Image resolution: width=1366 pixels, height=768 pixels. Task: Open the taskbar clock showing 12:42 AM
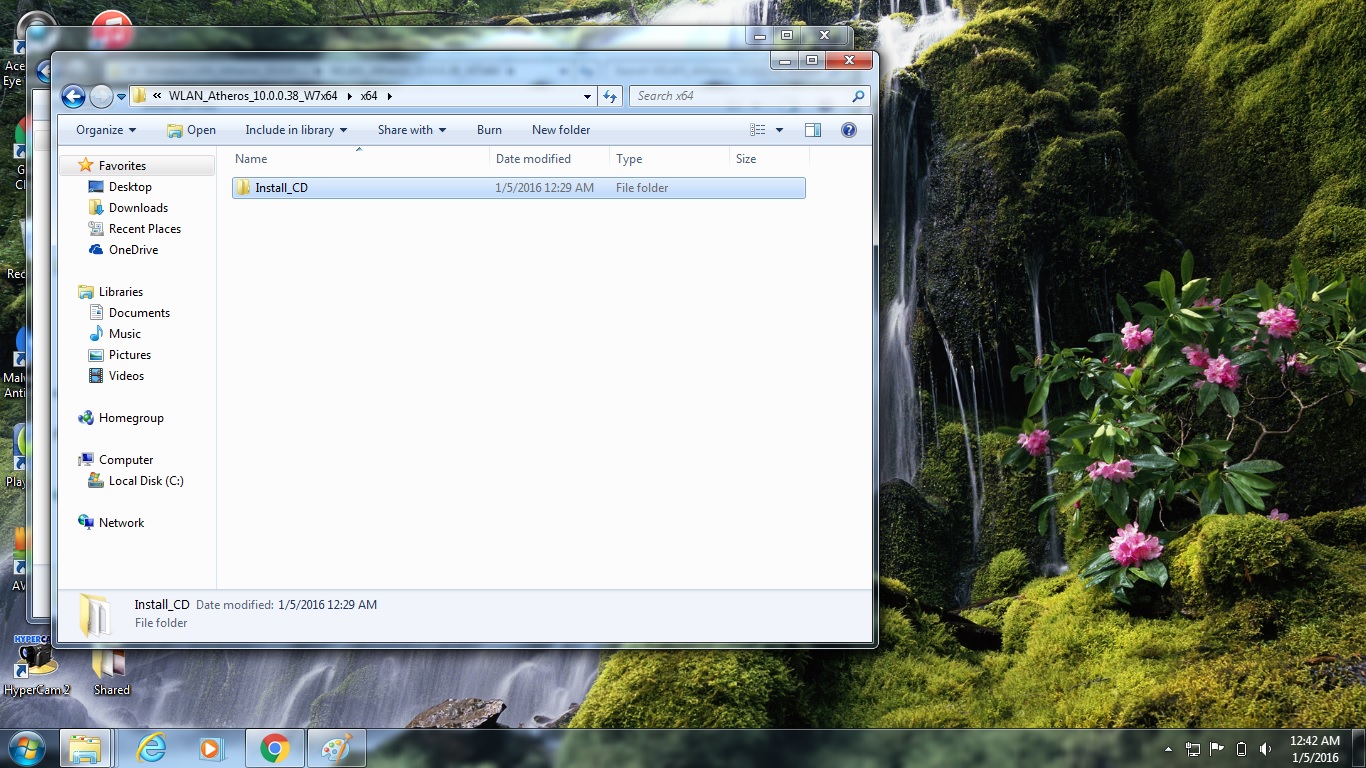pos(1314,749)
